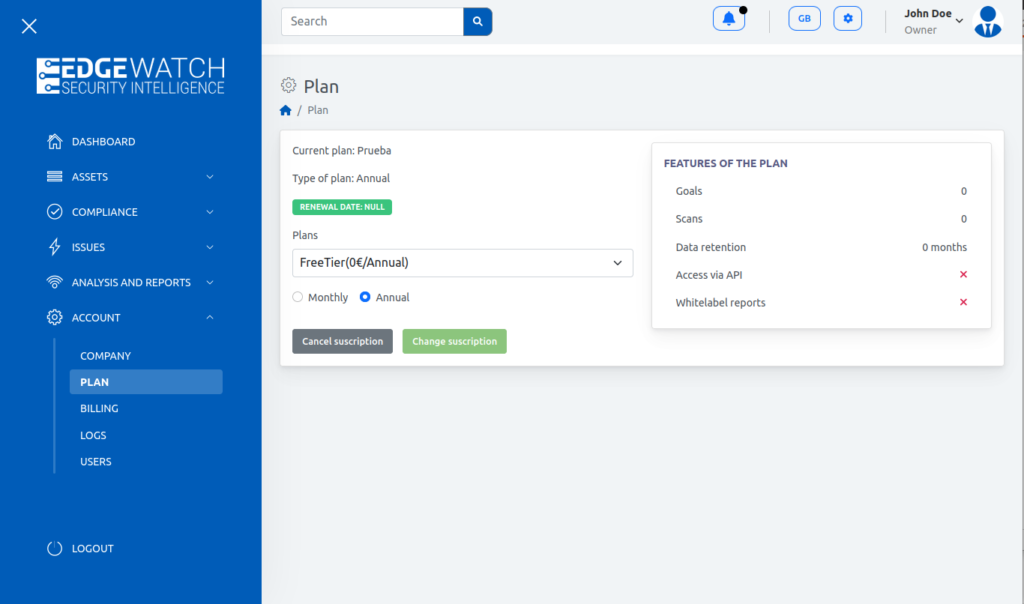1024x604 pixels.
Task: Open the notifications bell
Action: point(728,19)
